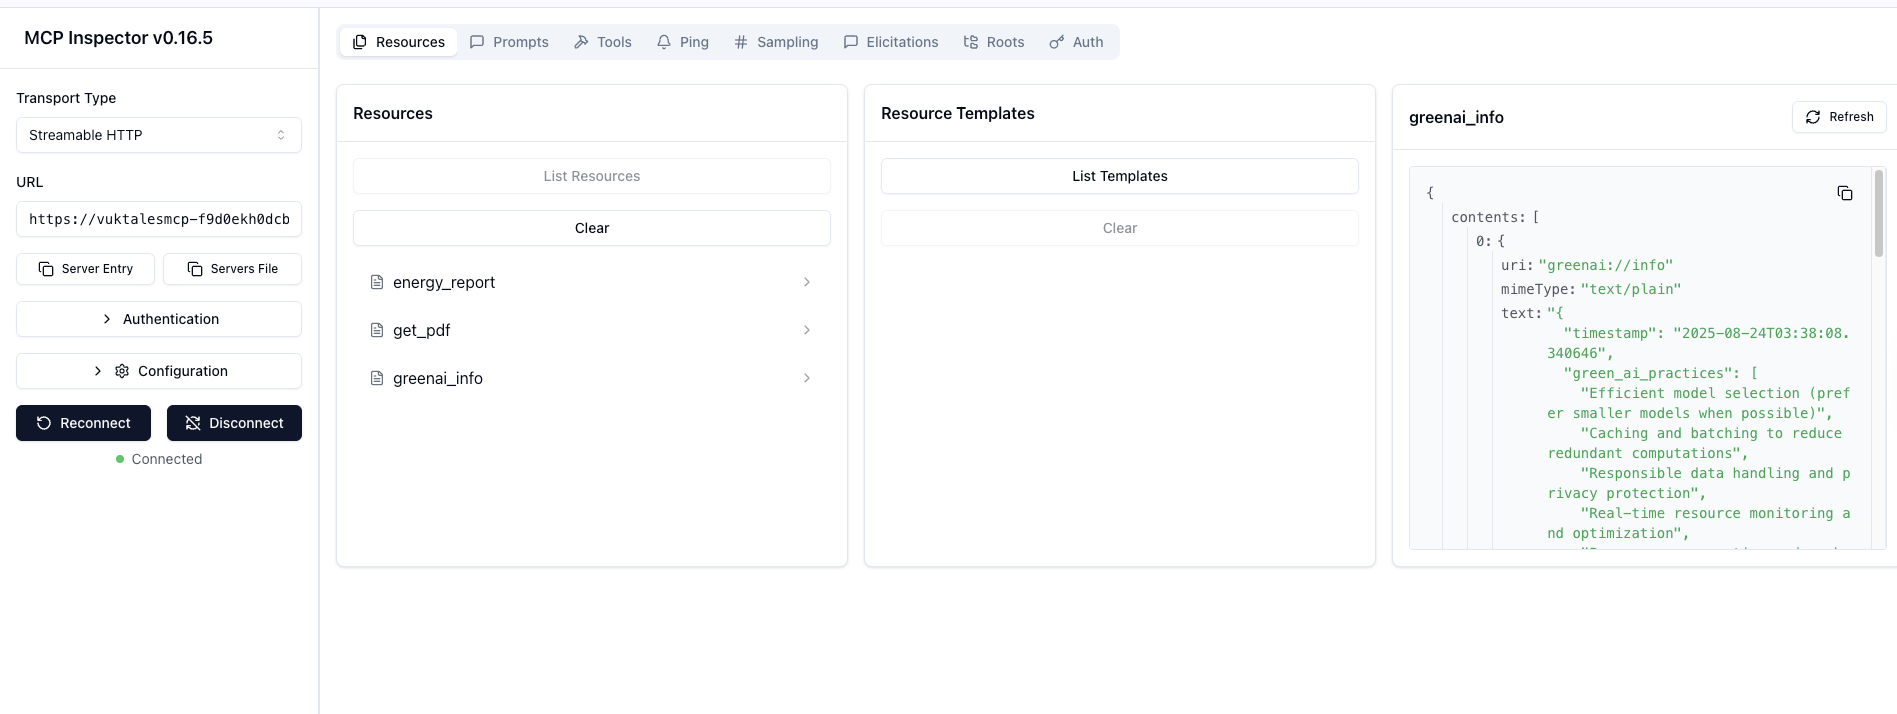
Task: Open the Transport Type dropdown
Action: click(158, 135)
